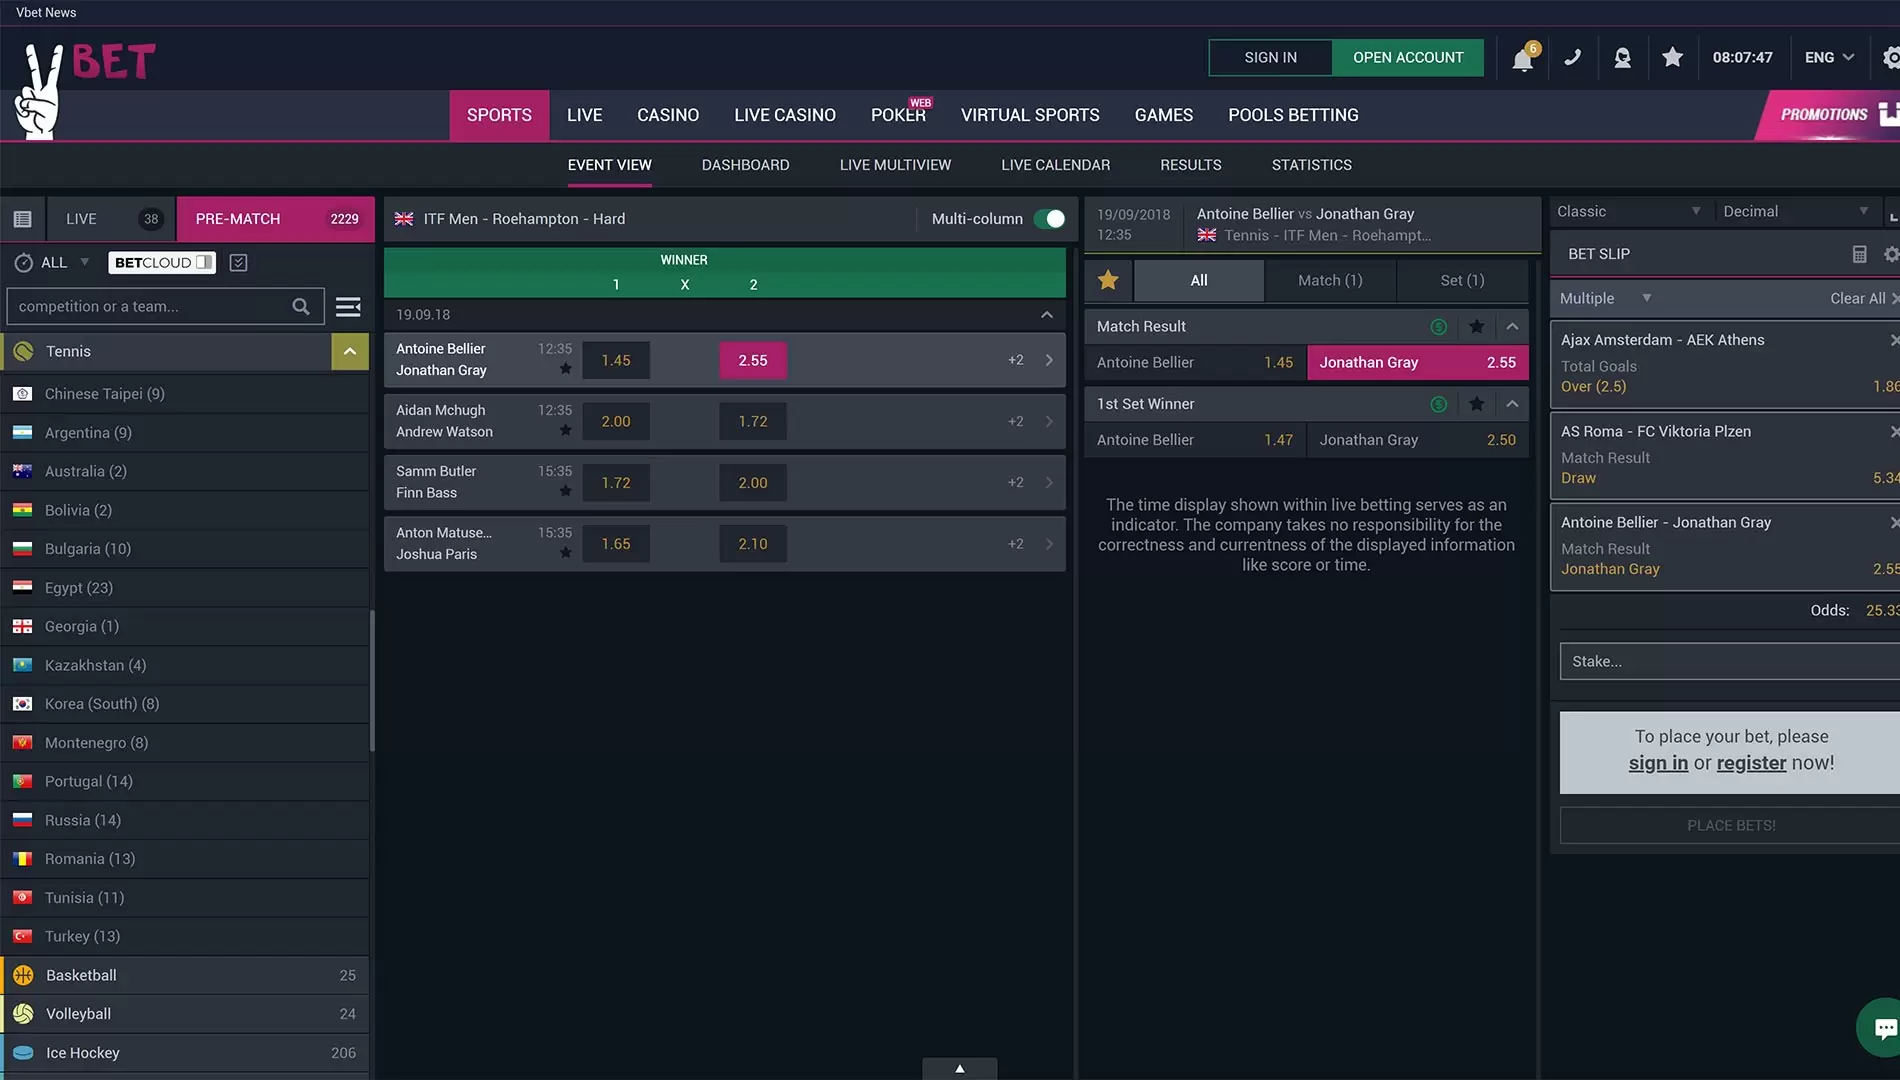Image resolution: width=1900 pixels, height=1080 pixels.
Task: Select odds 1.65 for Anton Matuse
Action: tap(616, 544)
